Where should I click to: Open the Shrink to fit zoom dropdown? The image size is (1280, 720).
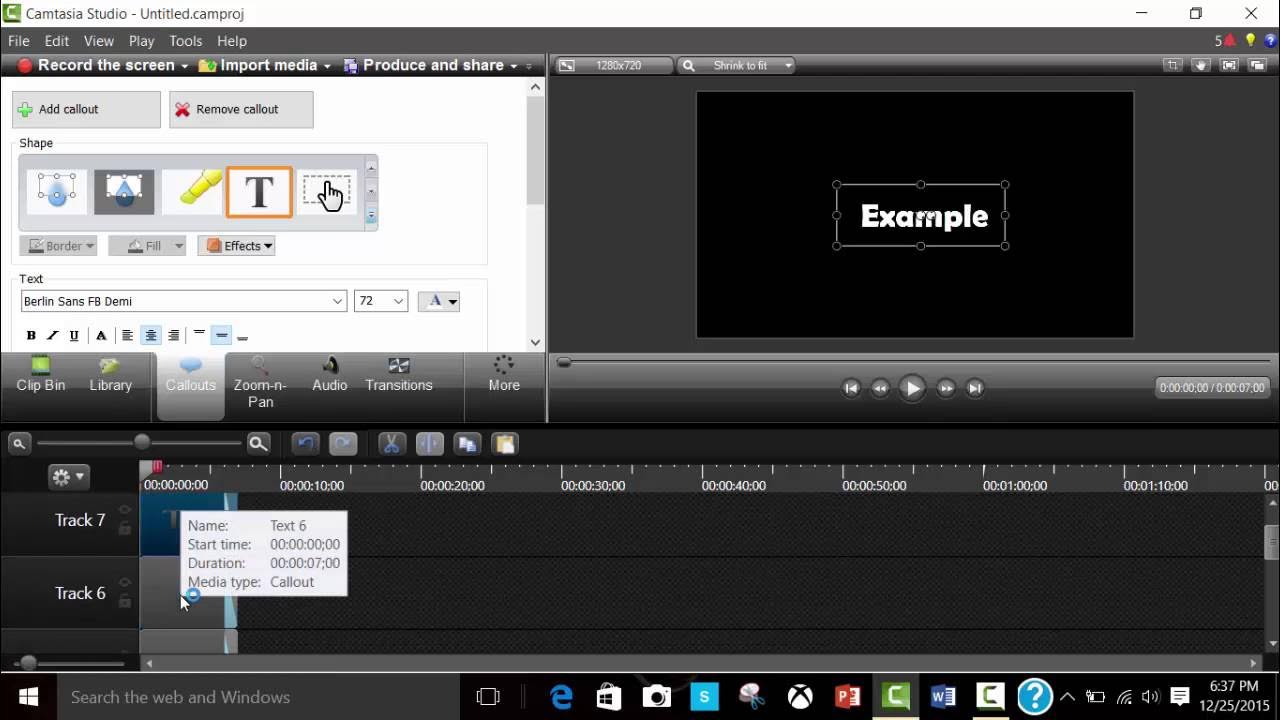tap(737, 65)
